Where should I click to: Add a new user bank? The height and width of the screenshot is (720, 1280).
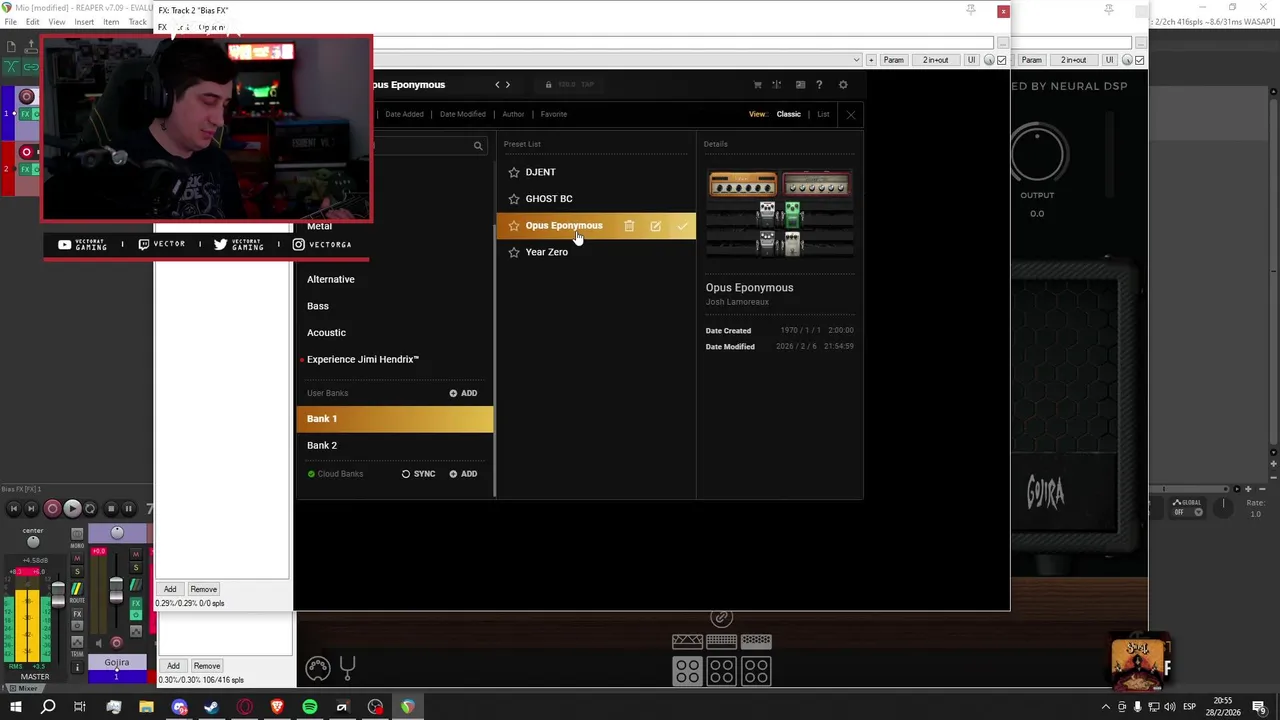click(x=463, y=393)
